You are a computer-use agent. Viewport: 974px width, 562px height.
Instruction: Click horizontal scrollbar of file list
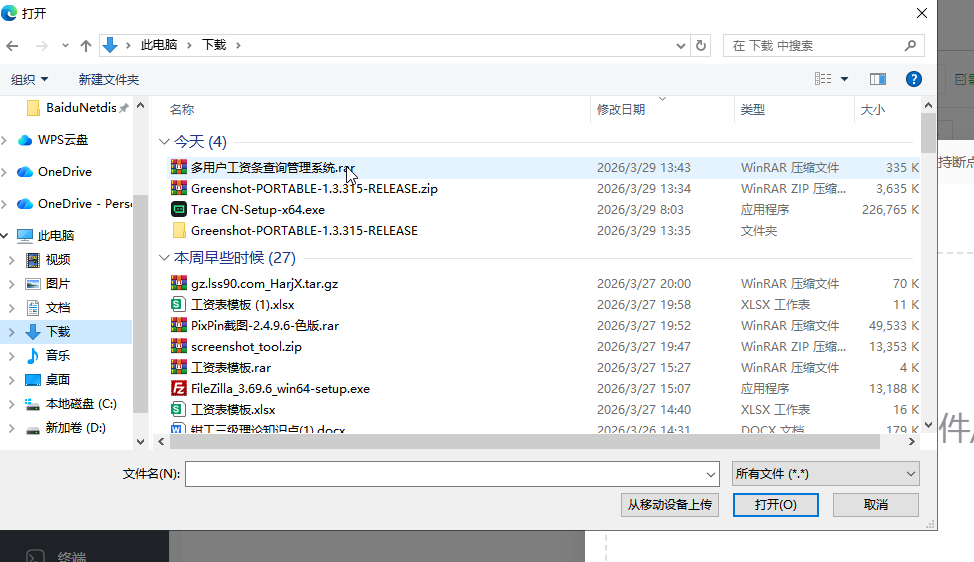tap(525, 442)
